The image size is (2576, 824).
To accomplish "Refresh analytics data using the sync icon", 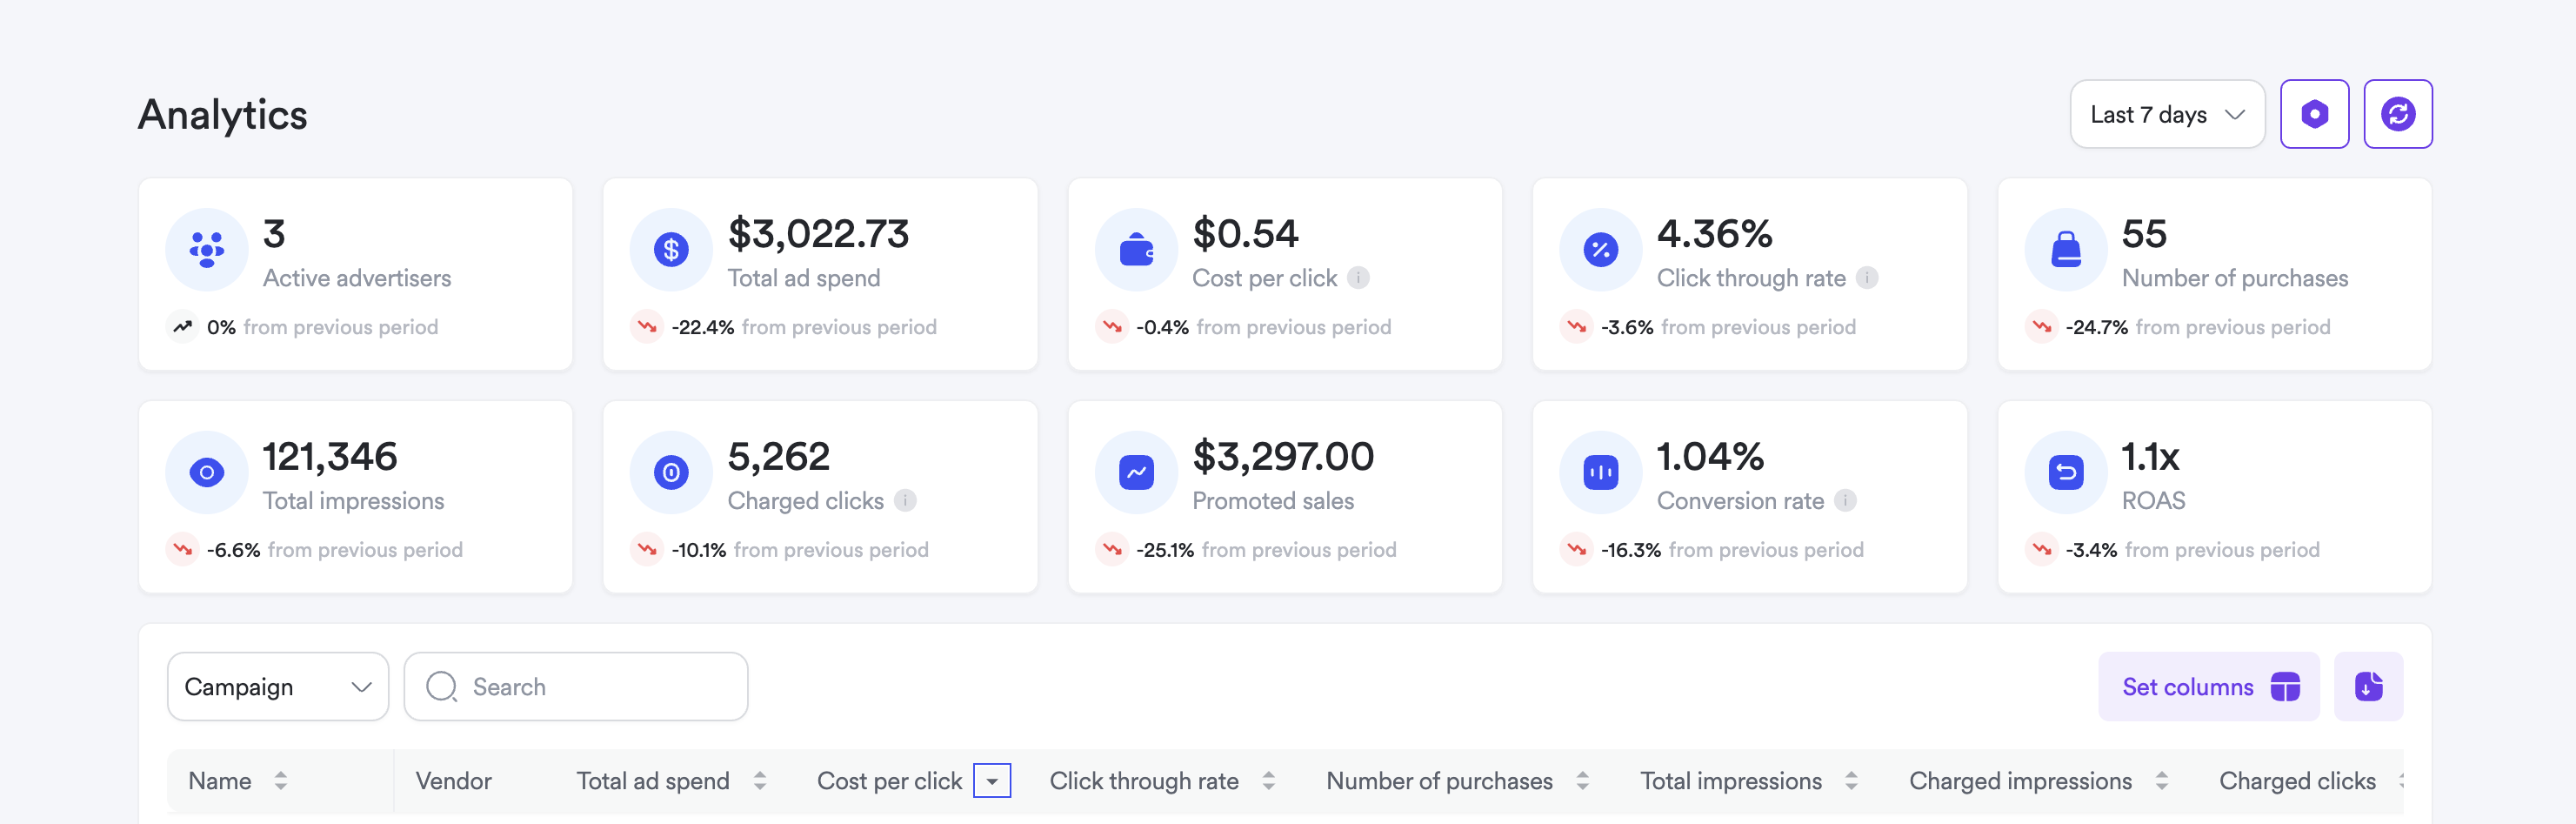I will (2399, 114).
